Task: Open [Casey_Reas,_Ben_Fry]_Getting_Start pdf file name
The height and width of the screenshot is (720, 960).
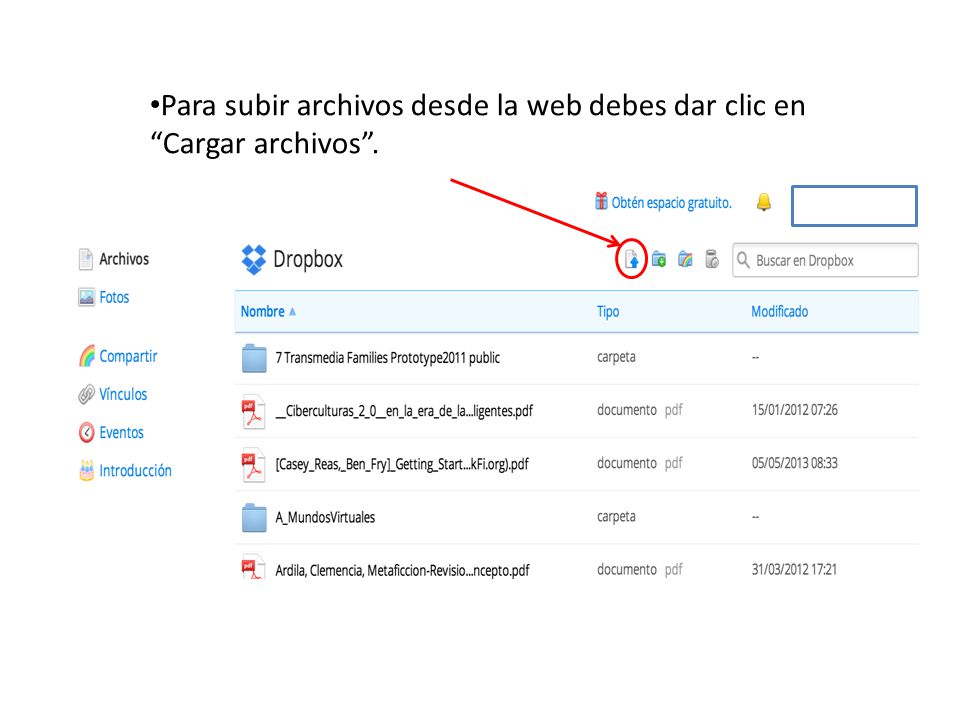Action: pyautogui.click(x=402, y=464)
